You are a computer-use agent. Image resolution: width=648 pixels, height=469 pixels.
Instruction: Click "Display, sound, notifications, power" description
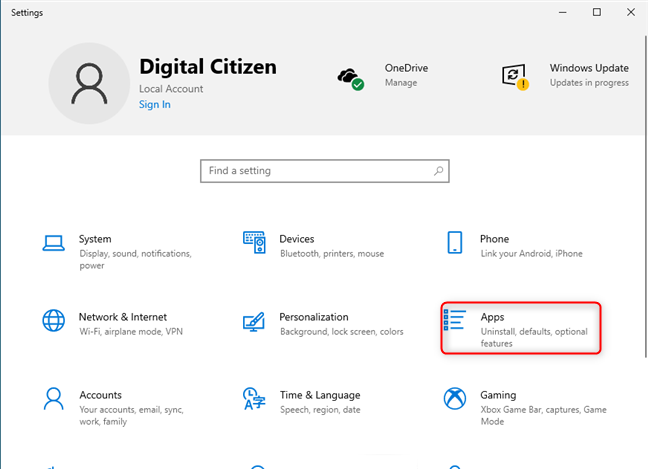[x=136, y=259]
